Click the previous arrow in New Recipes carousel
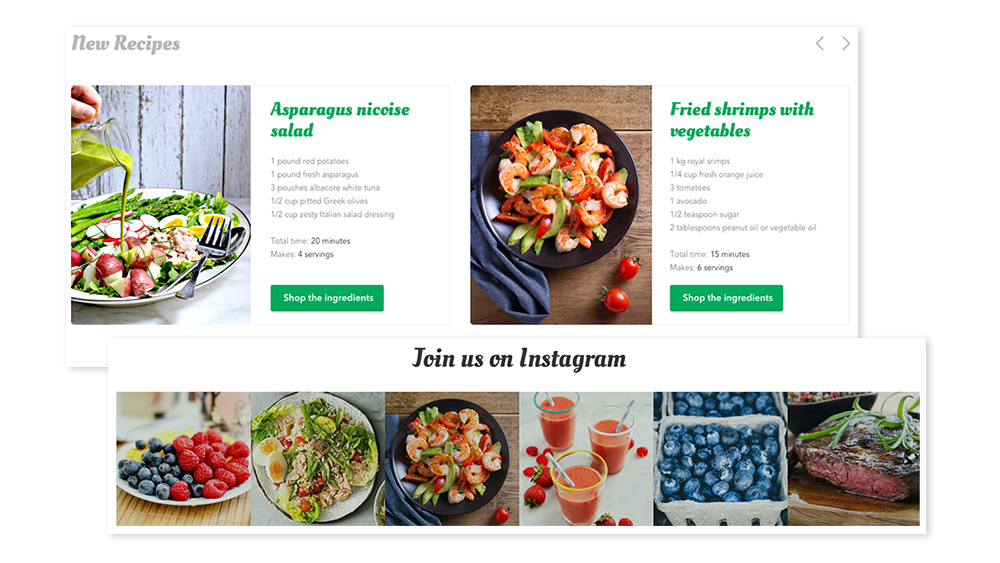 [820, 43]
